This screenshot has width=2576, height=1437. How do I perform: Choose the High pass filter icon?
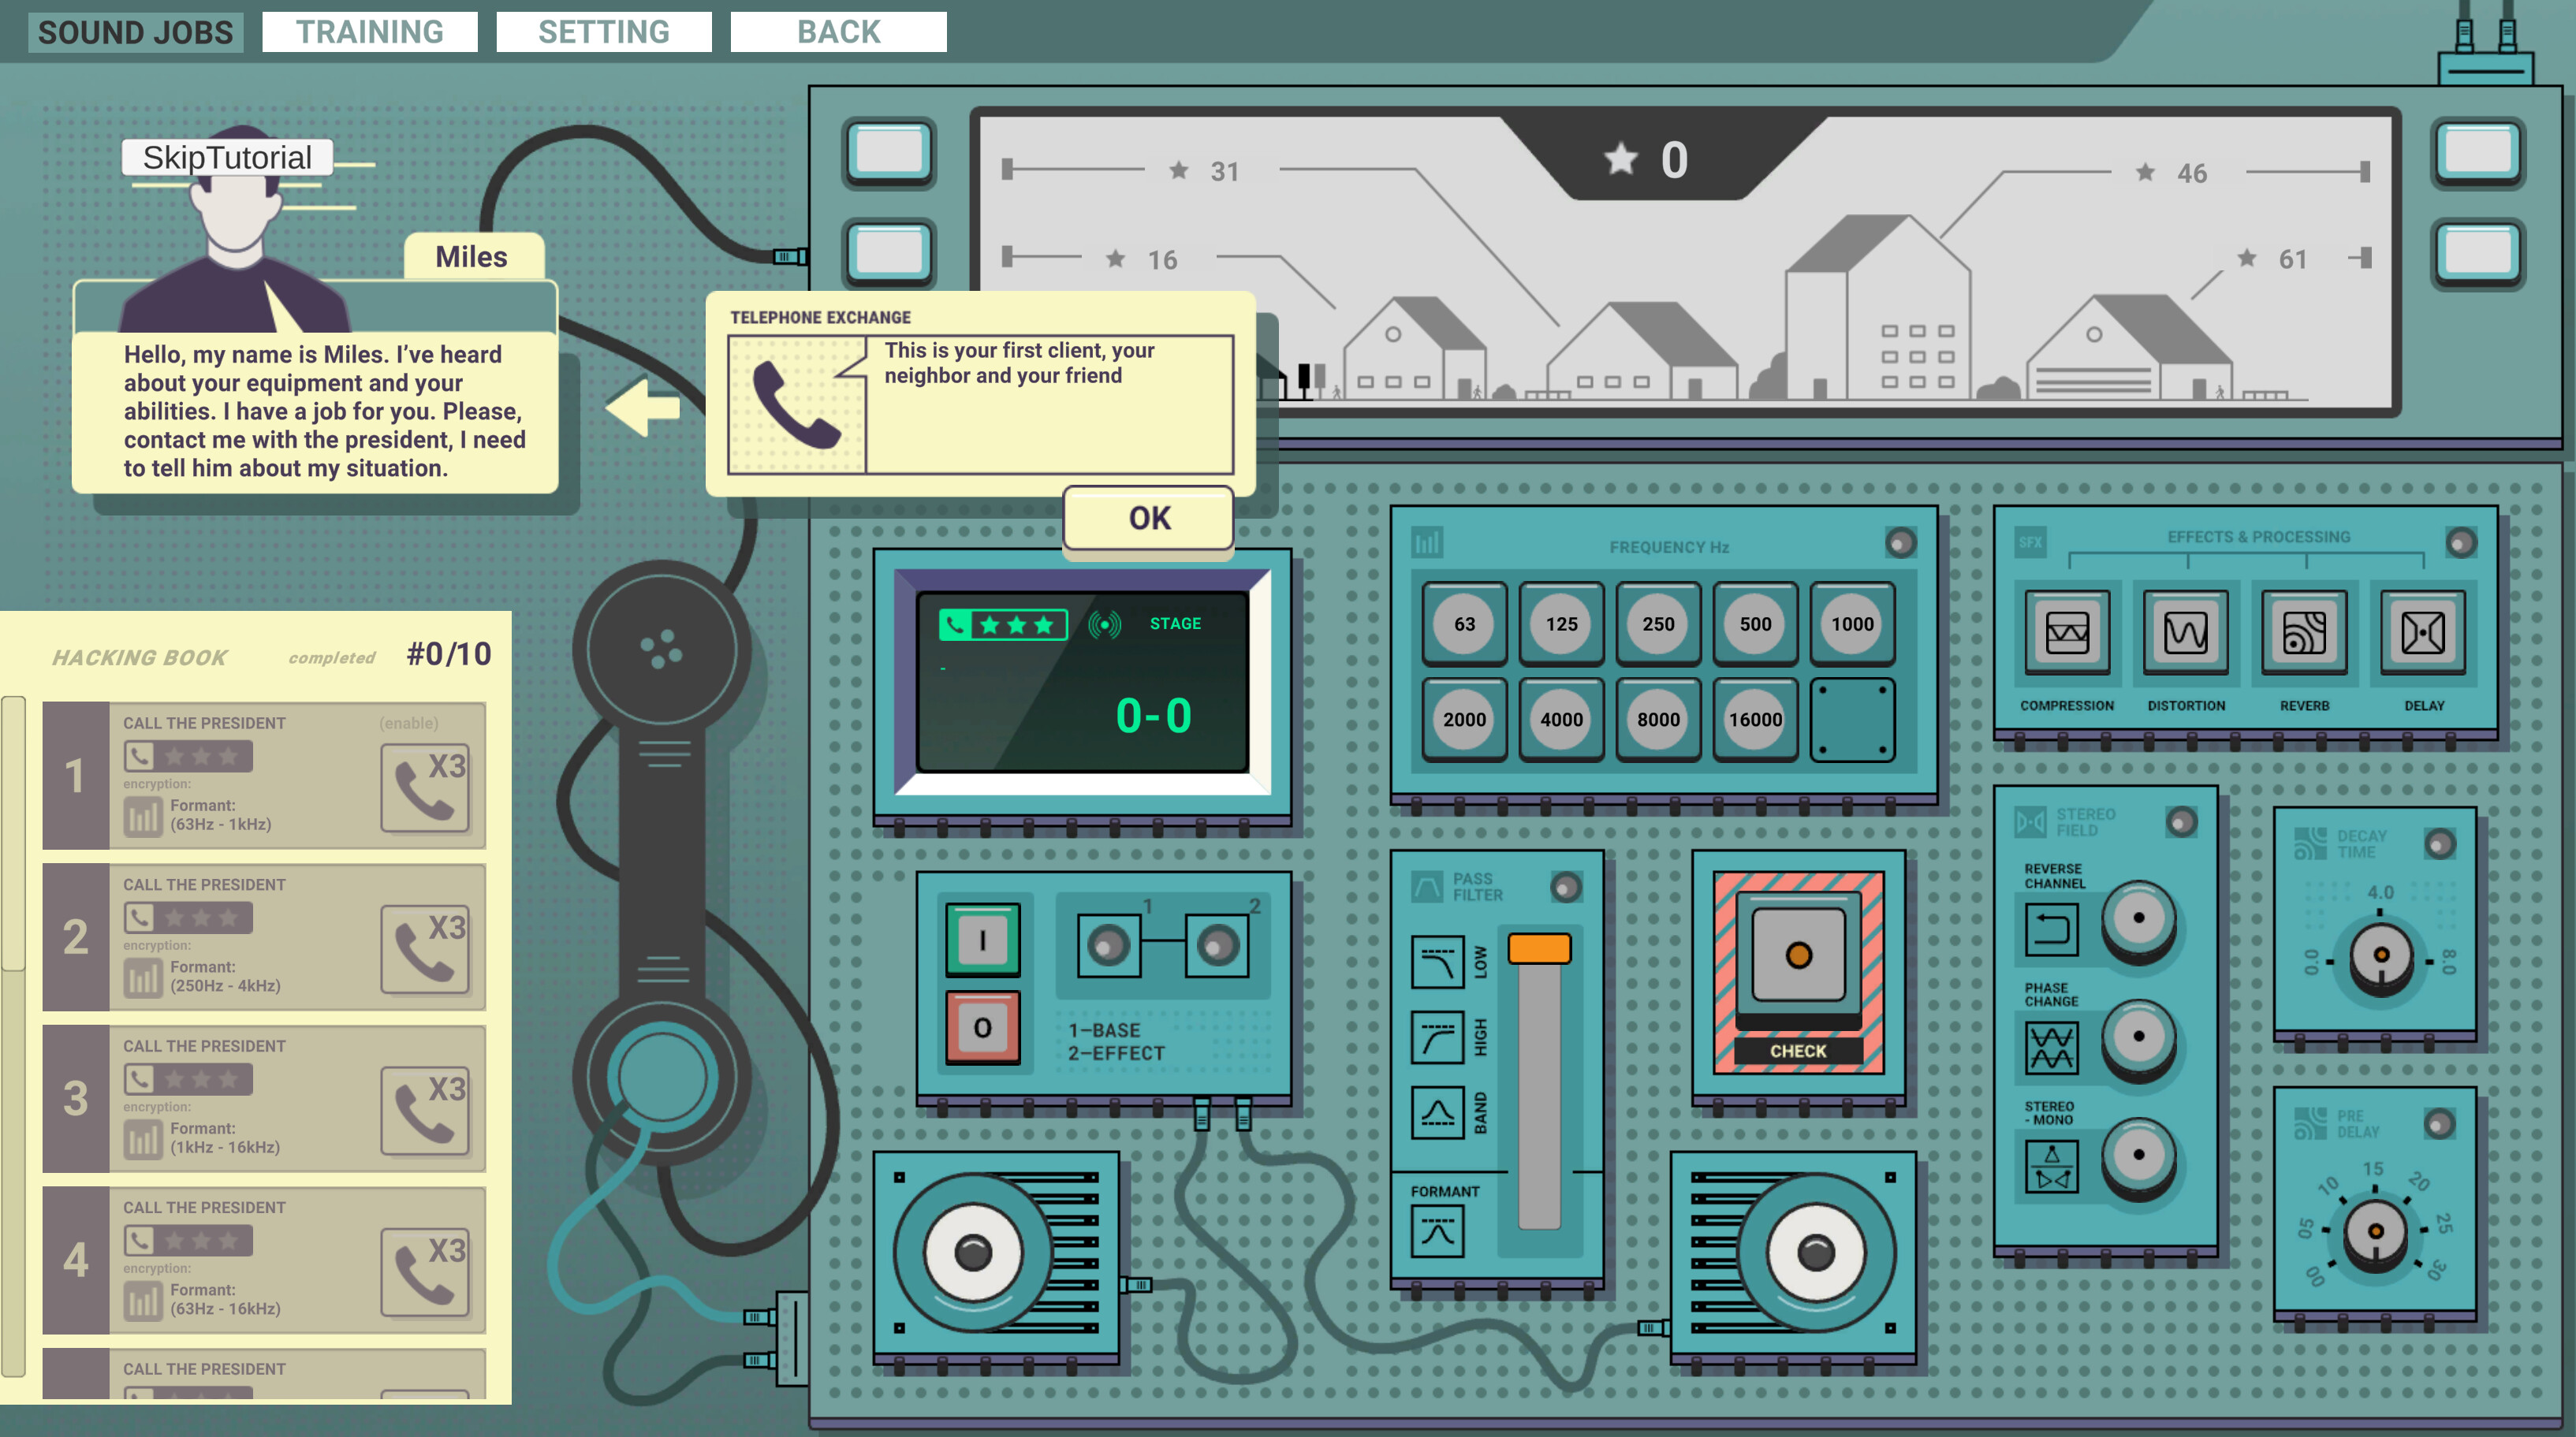tap(1438, 1037)
